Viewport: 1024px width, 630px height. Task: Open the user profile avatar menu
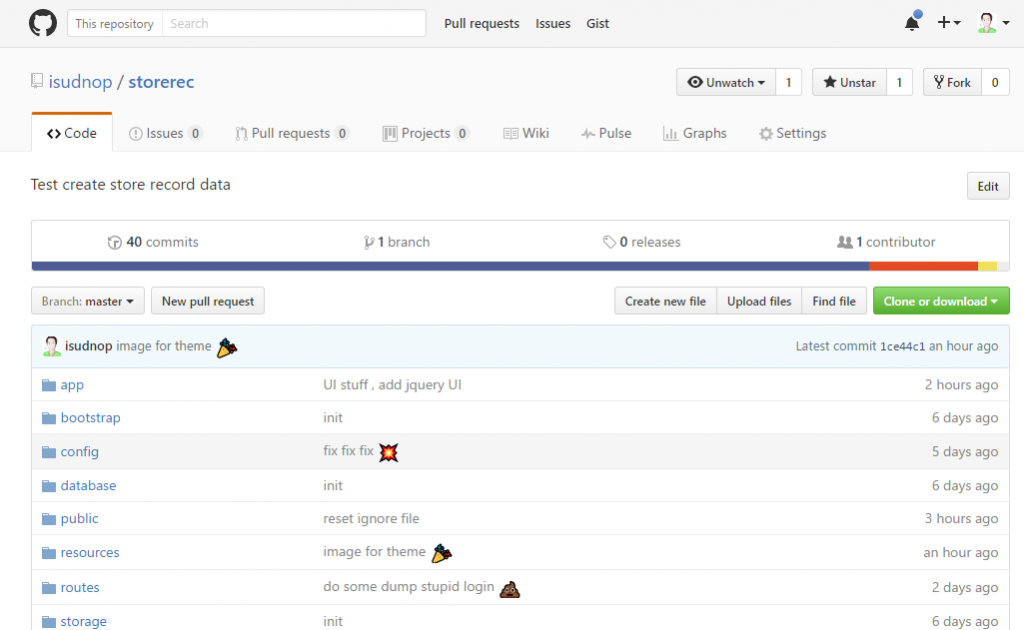(991, 23)
